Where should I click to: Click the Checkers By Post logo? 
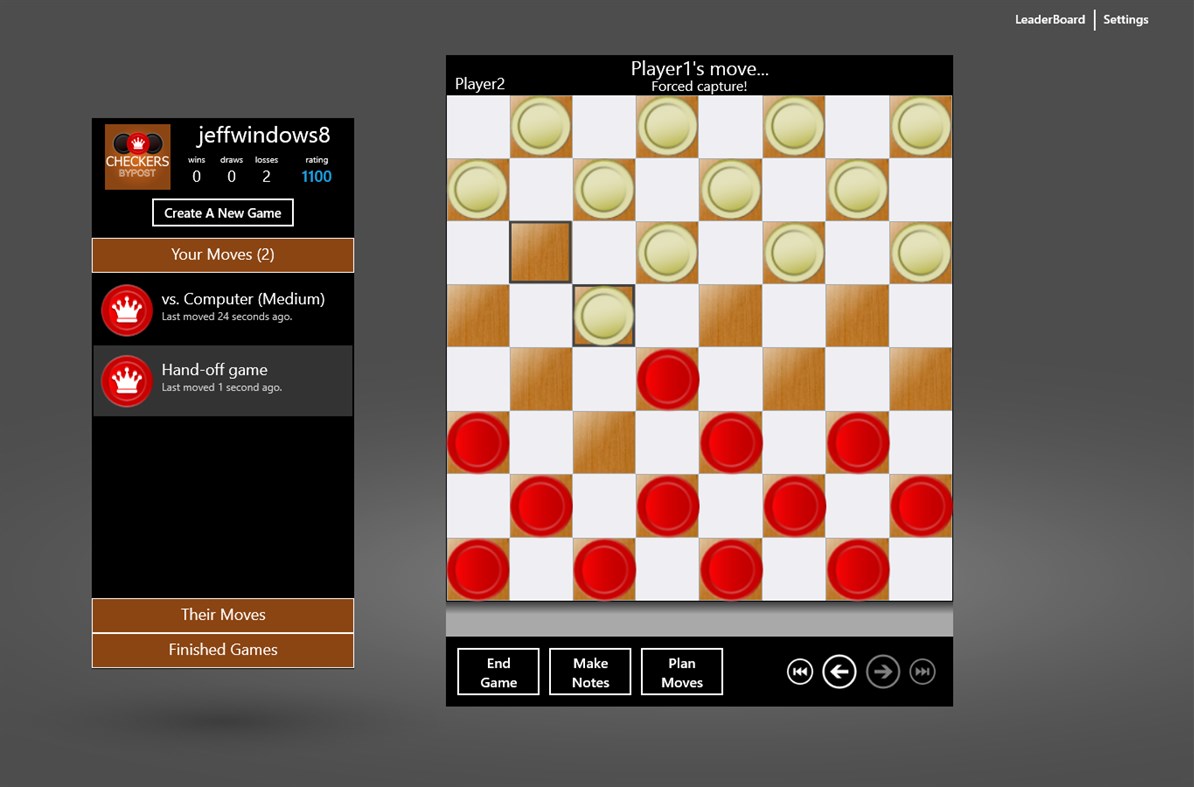click(x=137, y=156)
